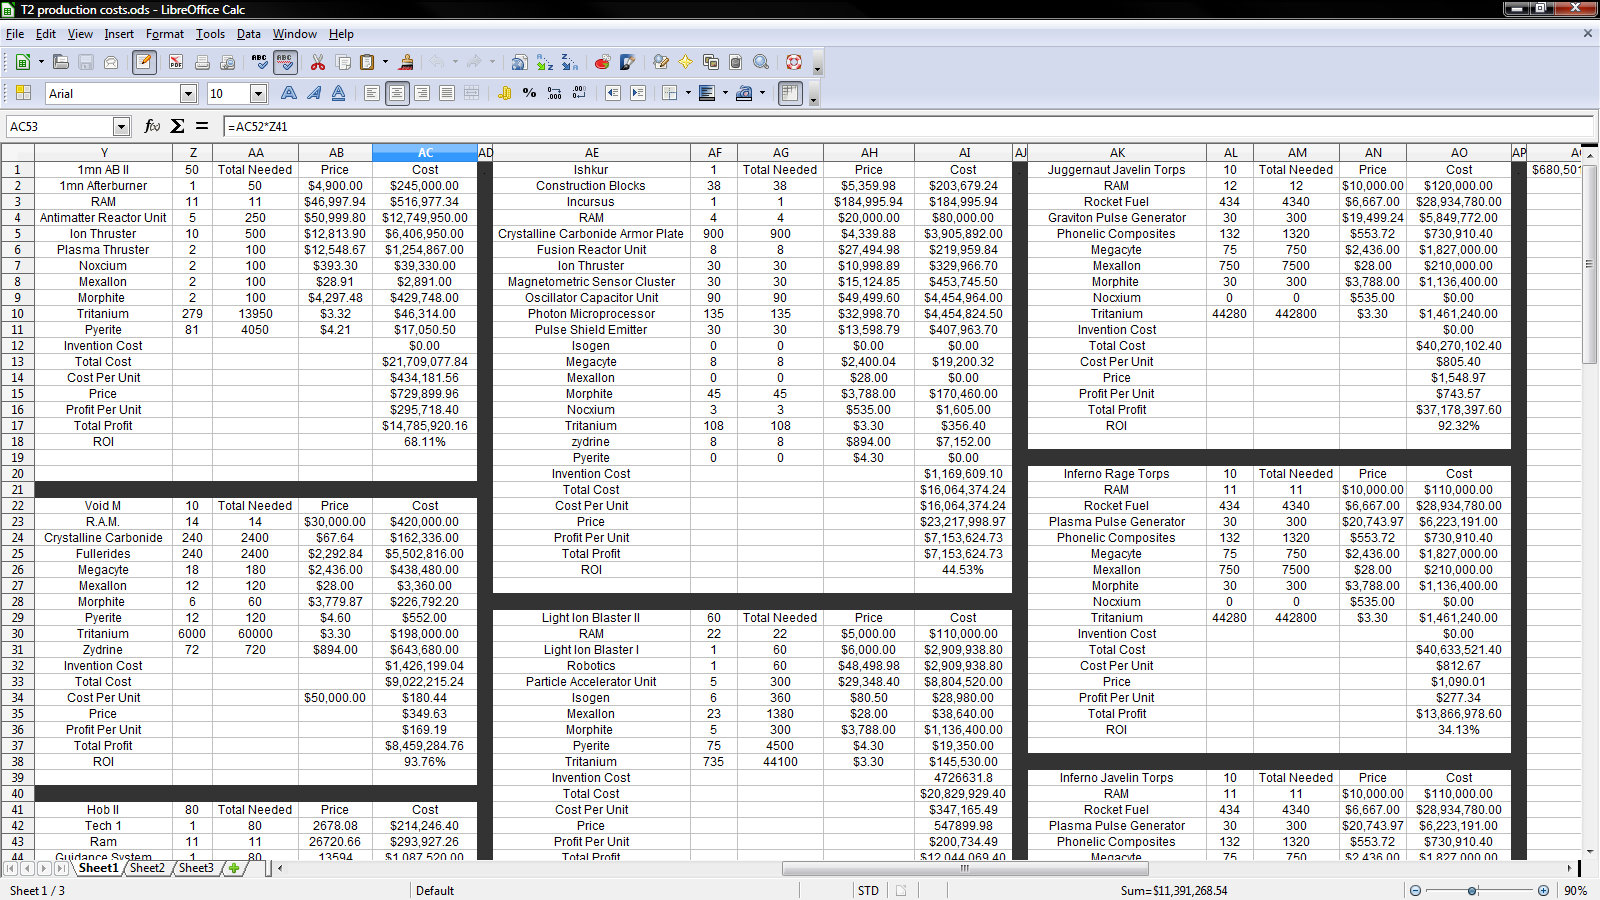Select column AH header

869,153
